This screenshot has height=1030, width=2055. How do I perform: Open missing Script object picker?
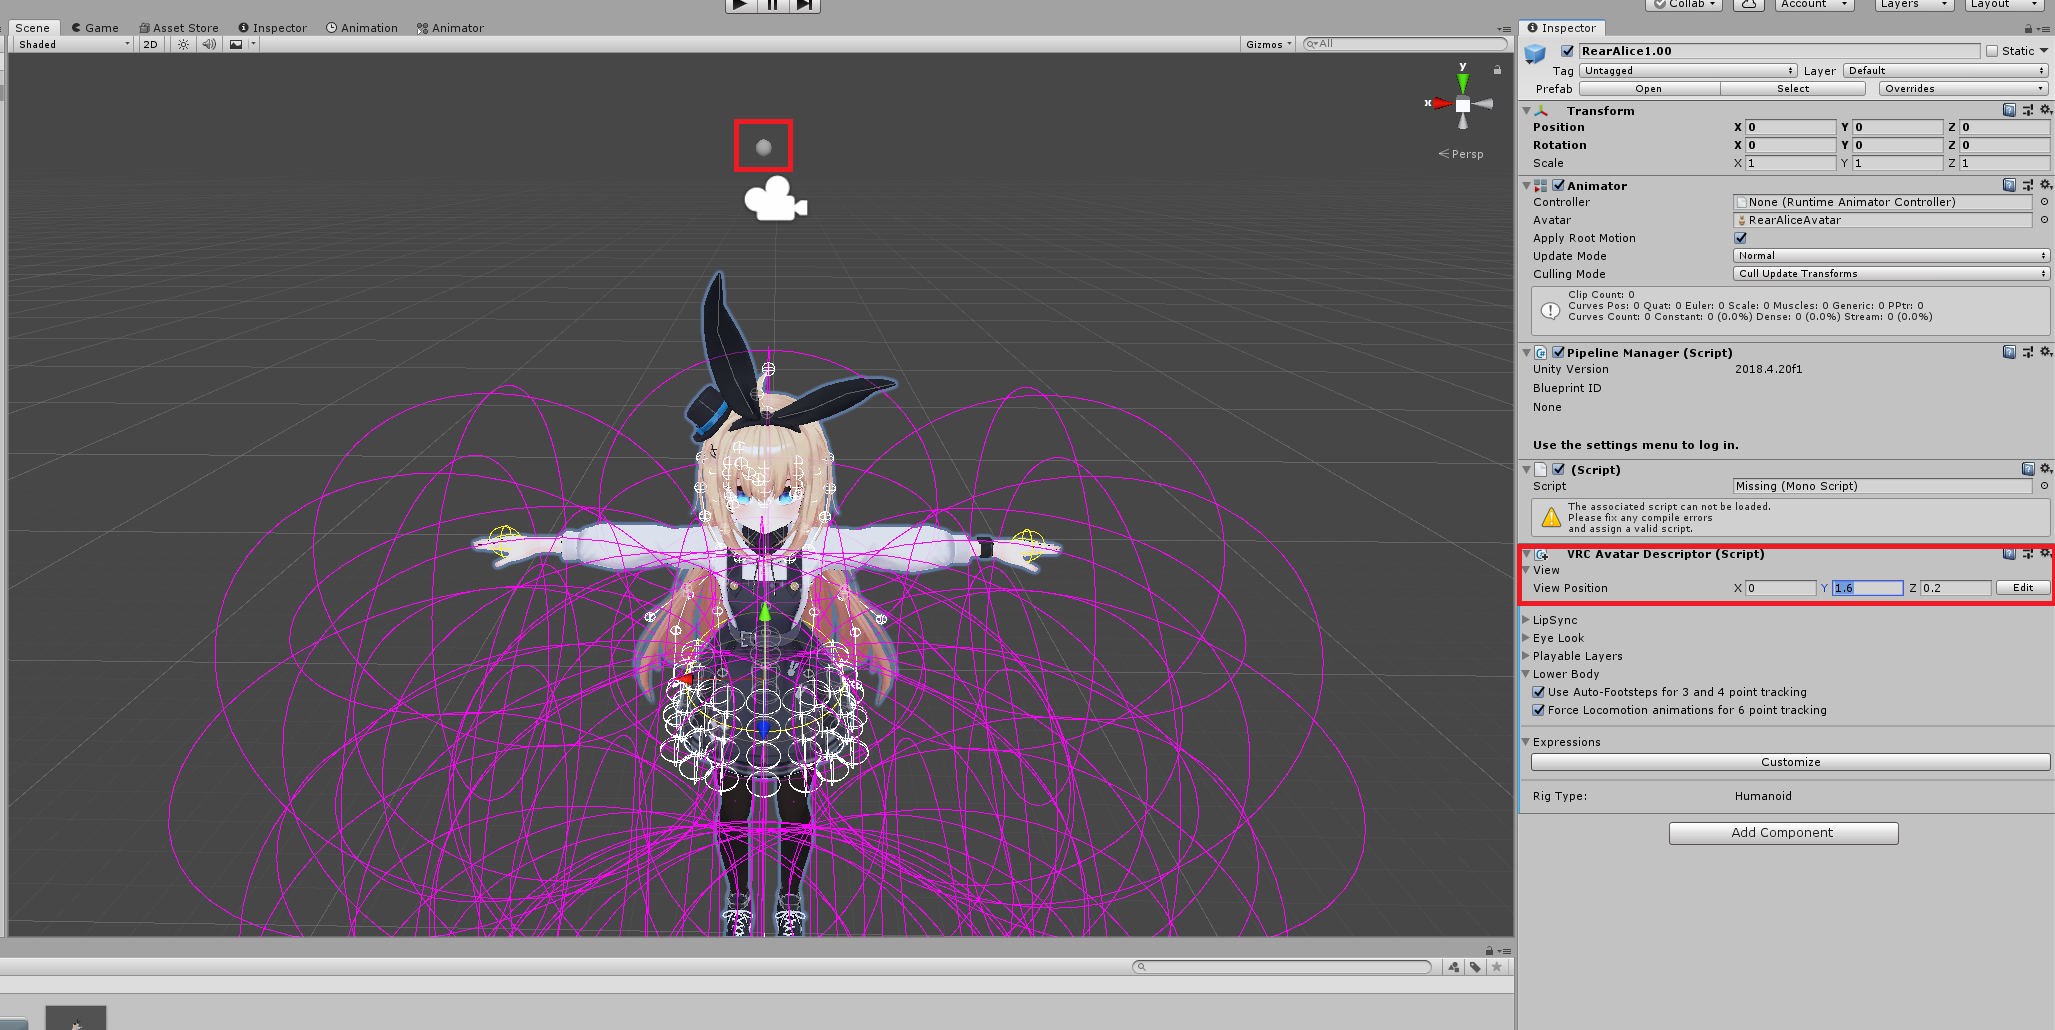[2044, 486]
